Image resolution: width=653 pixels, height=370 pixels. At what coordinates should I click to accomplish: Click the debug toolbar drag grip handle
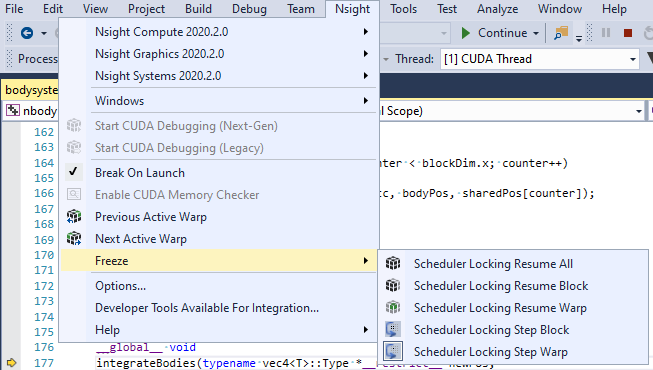[x=589, y=33]
